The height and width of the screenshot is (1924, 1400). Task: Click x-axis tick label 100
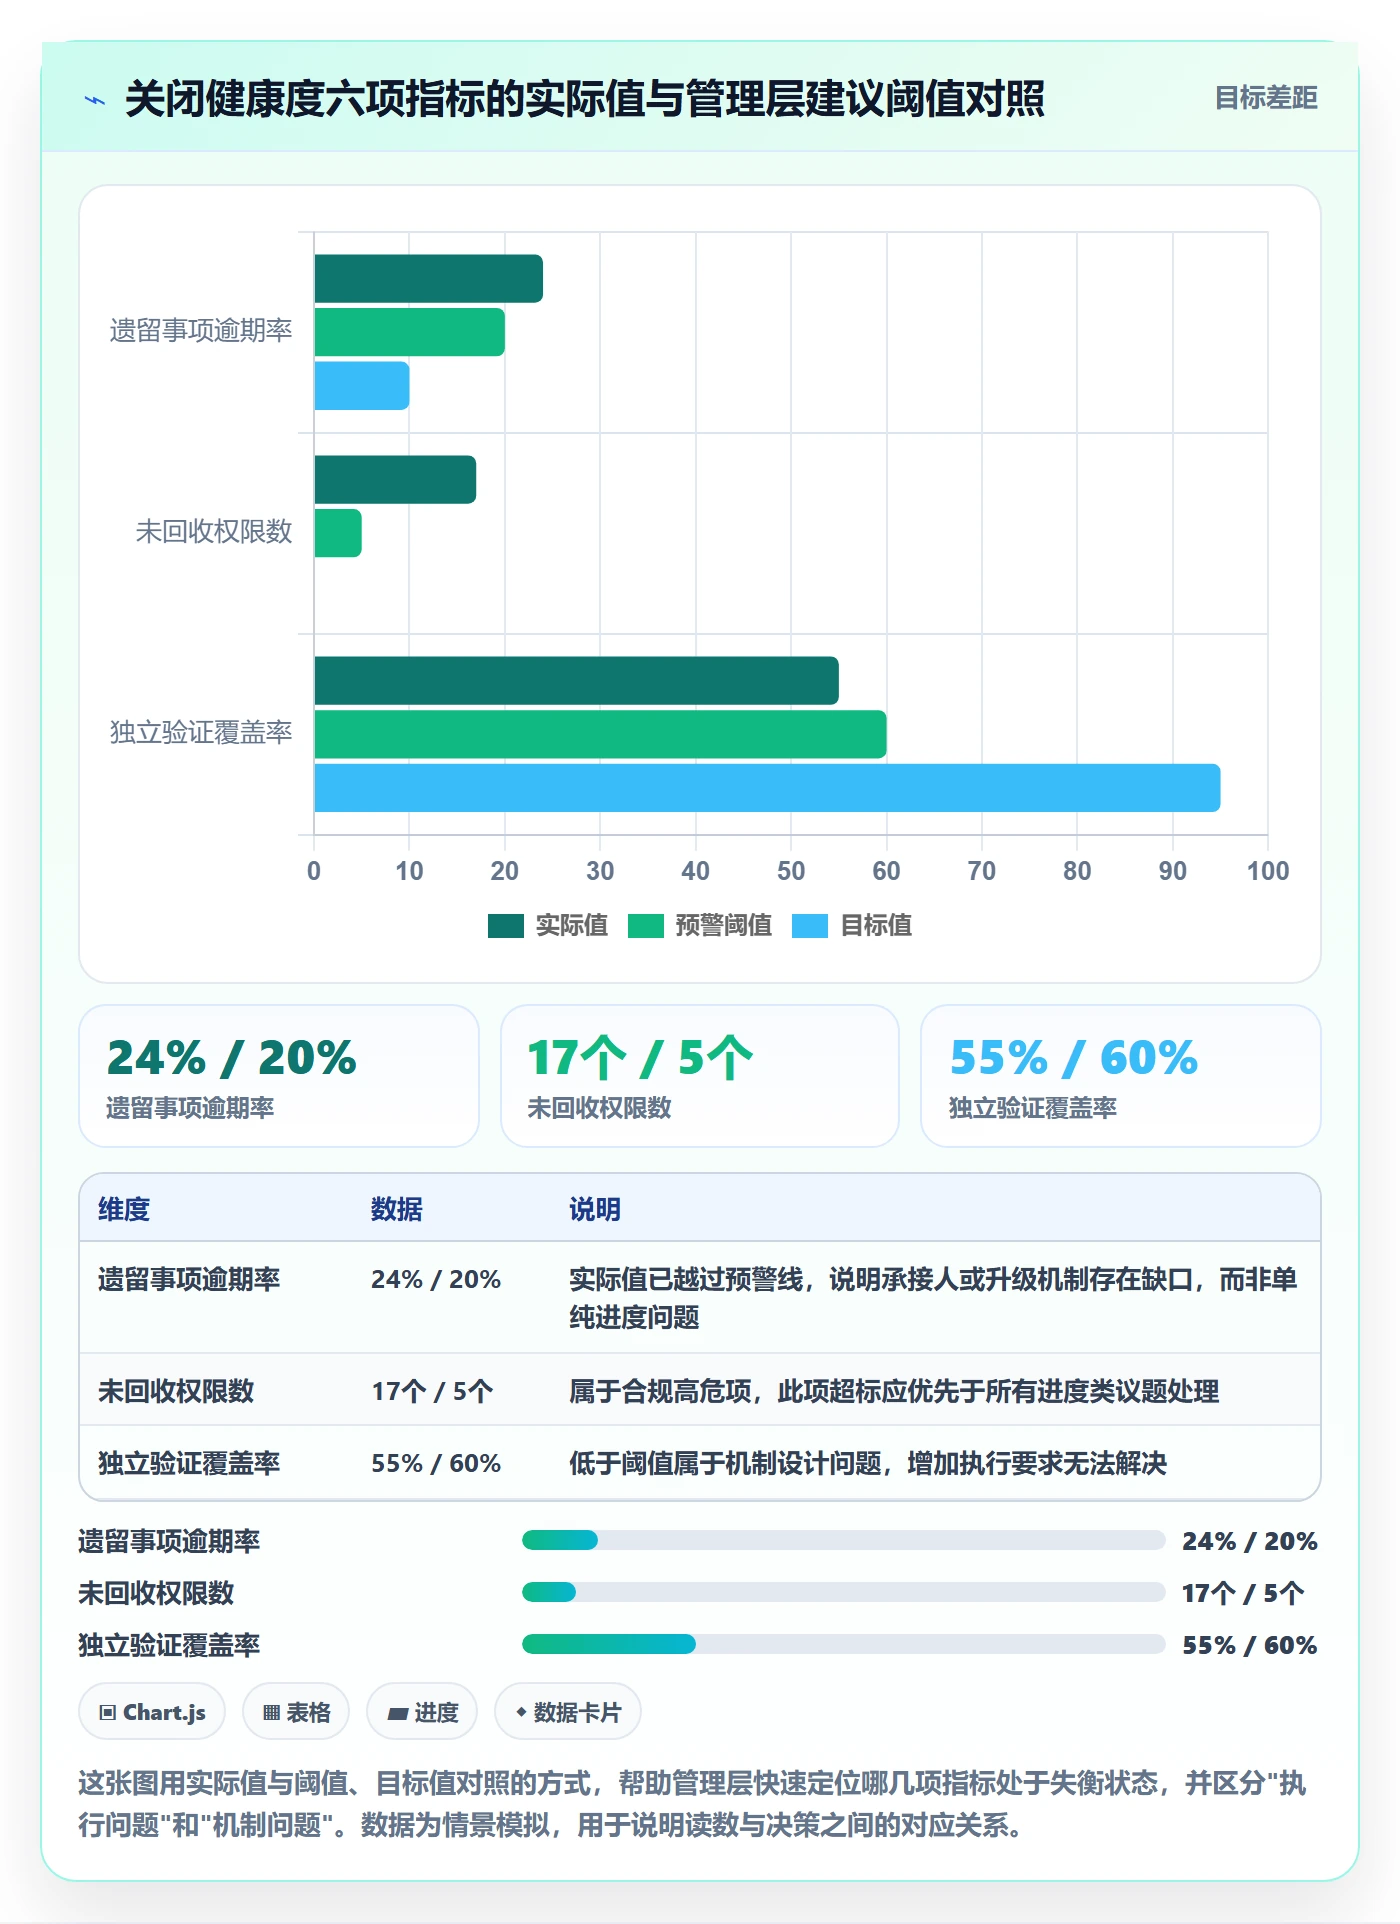(x=1268, y=871)
